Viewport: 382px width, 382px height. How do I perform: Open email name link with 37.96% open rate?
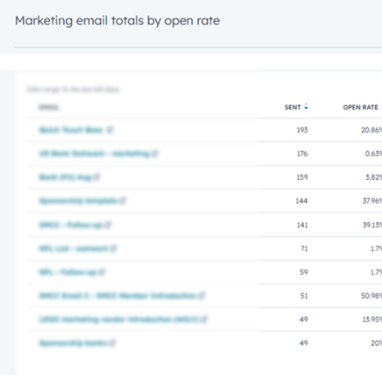pos(78,201)
